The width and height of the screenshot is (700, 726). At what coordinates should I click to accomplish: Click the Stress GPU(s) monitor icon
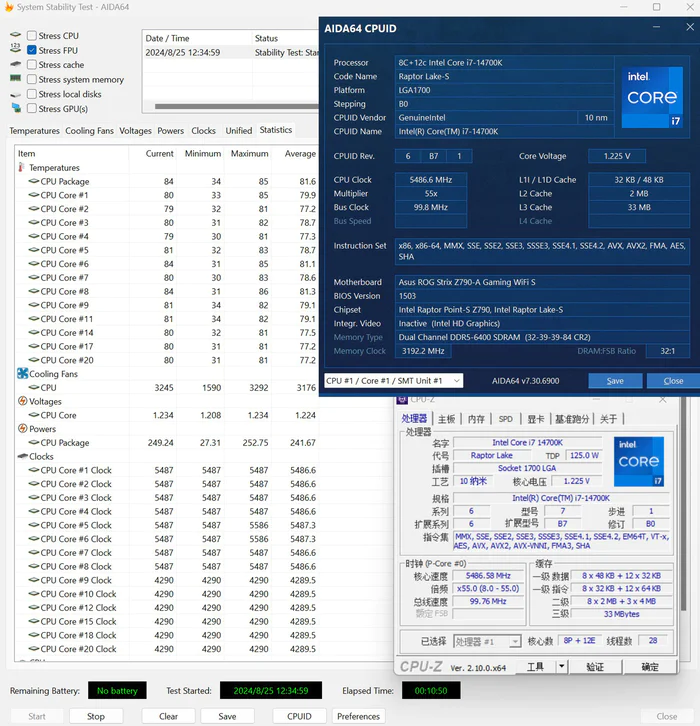(16, 108)
